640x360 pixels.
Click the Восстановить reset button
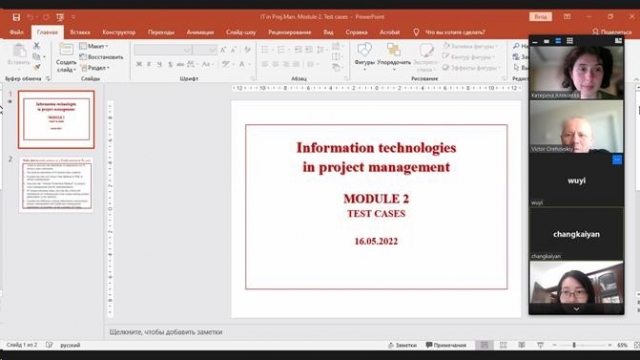coord(102,57)
